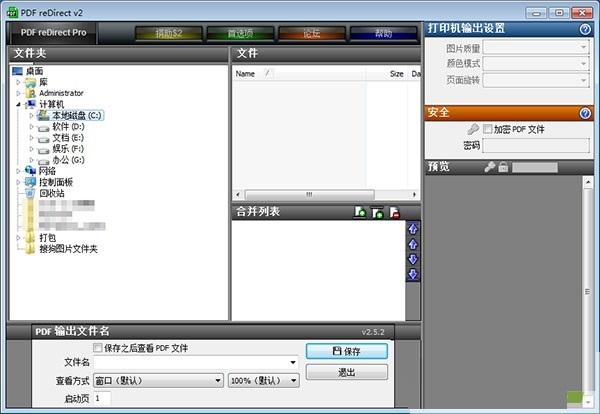Click the key icon in preview header

point(489,167)
